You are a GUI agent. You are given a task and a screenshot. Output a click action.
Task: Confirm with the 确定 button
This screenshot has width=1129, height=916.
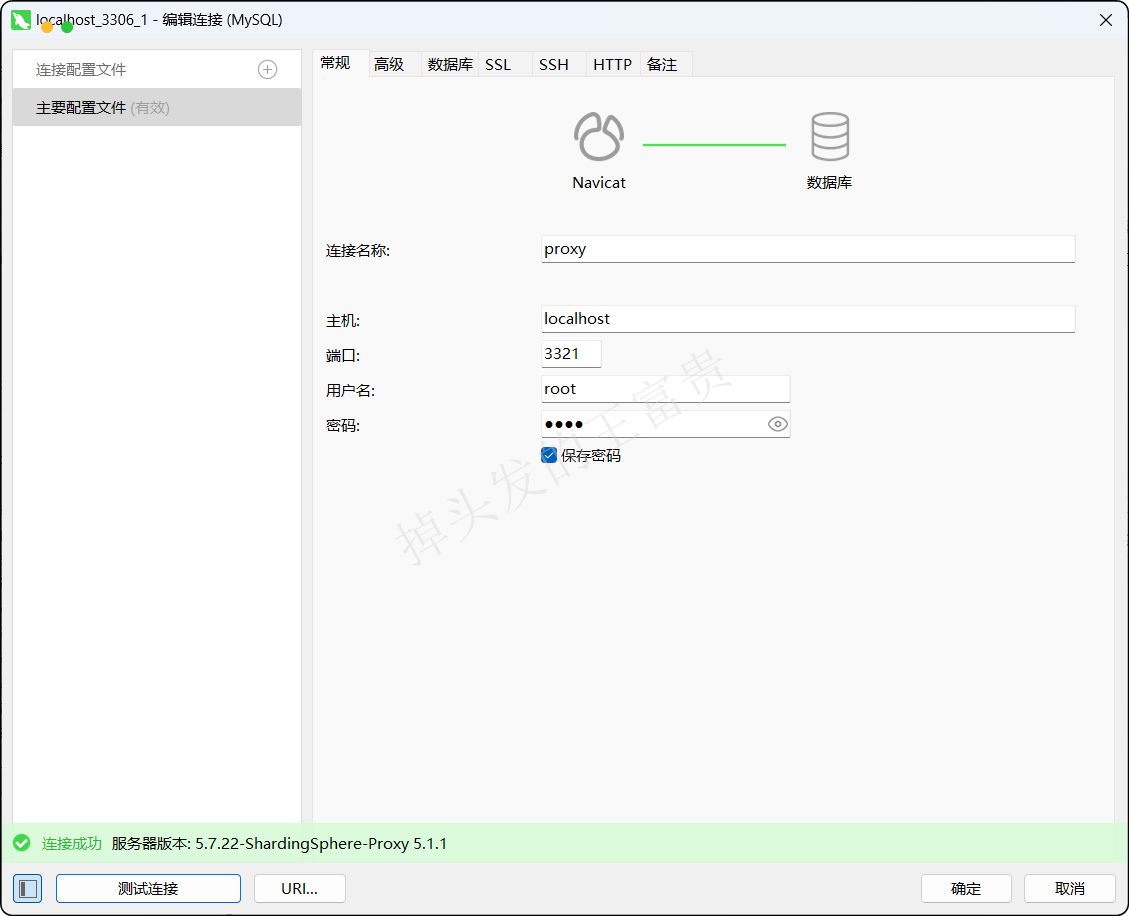coord(966,889)
